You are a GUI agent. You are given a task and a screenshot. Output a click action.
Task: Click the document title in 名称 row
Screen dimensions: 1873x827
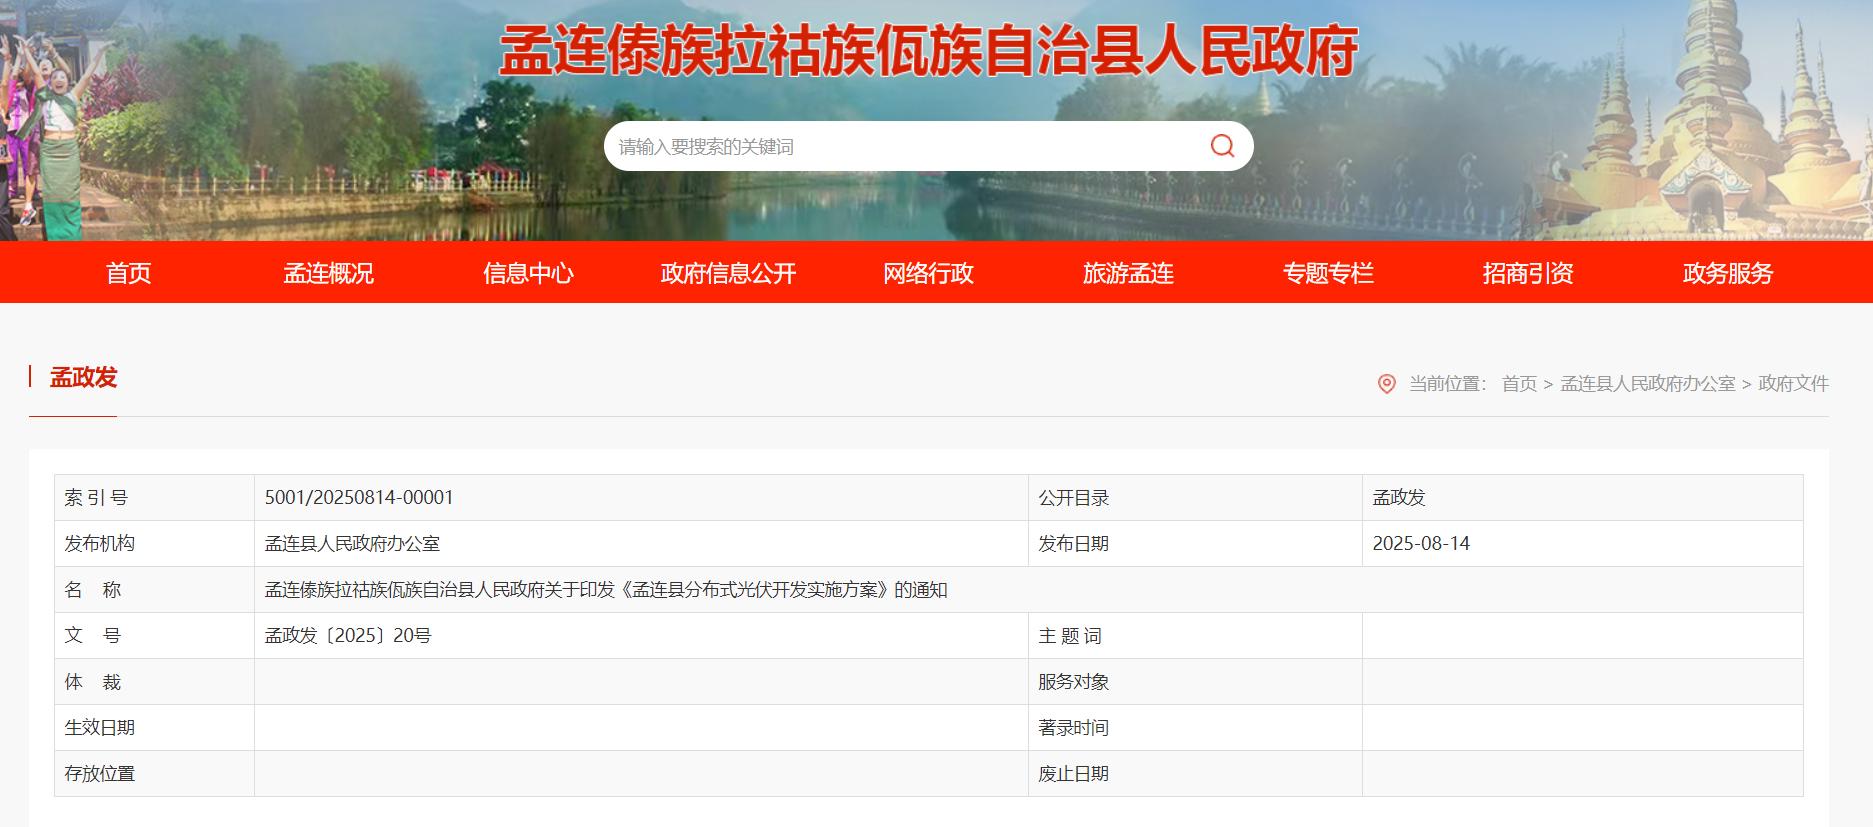(606, 590)
